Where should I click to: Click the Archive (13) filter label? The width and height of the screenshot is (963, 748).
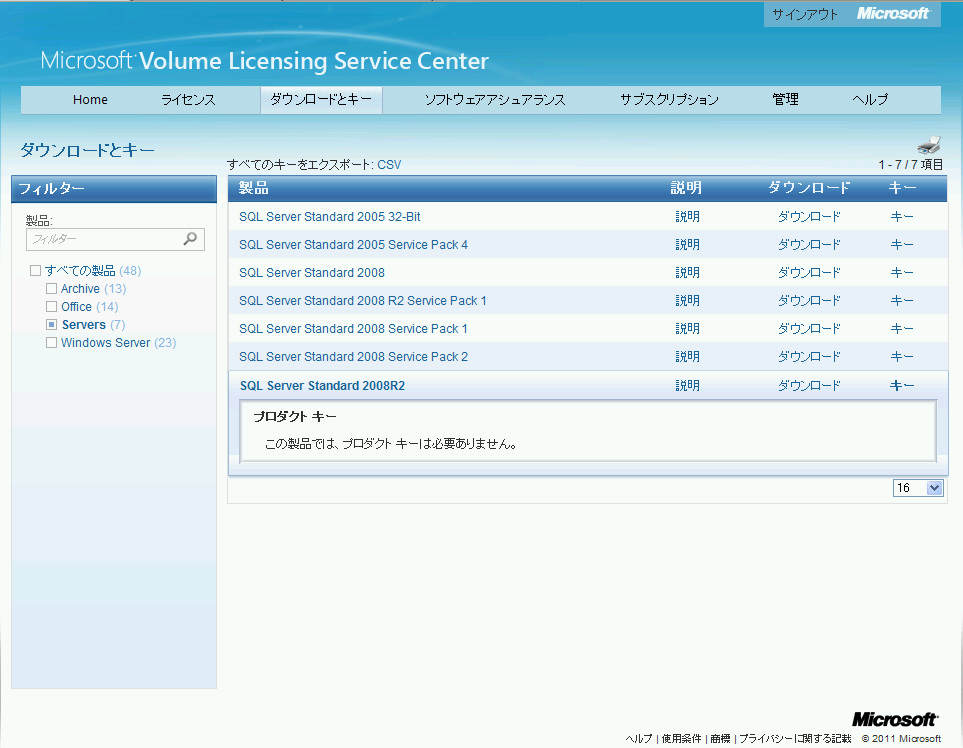point(93,289)
